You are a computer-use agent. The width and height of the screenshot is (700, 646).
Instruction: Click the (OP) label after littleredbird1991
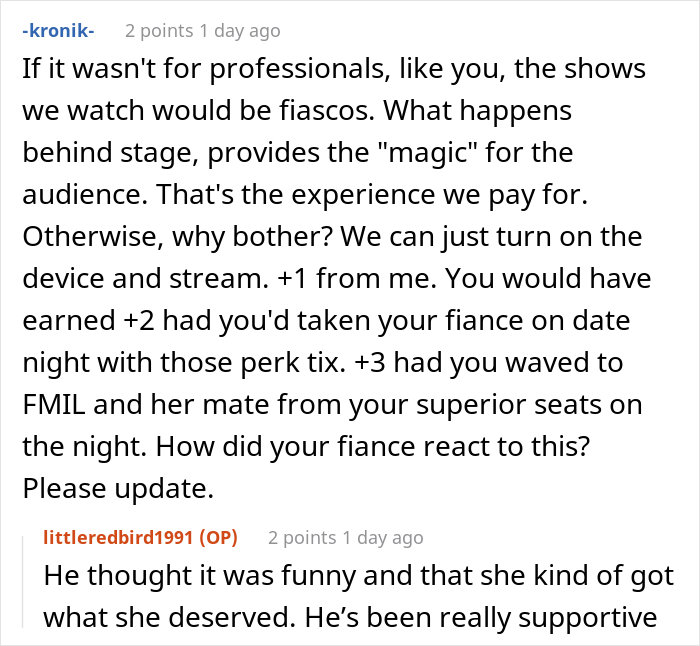218,537
